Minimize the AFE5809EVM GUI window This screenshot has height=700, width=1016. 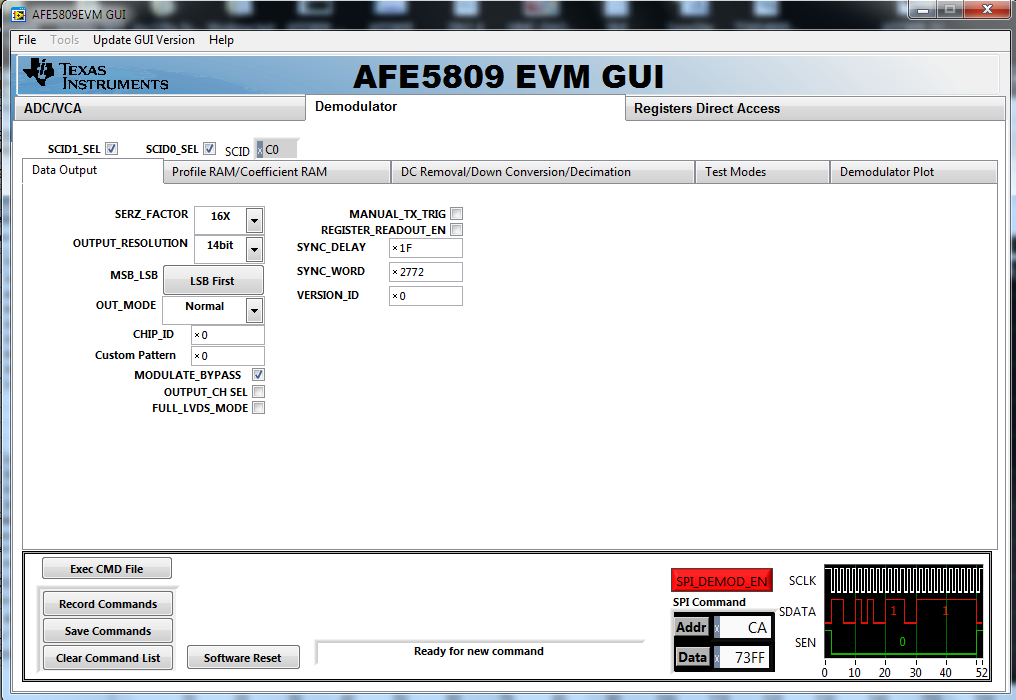point(923,10)
